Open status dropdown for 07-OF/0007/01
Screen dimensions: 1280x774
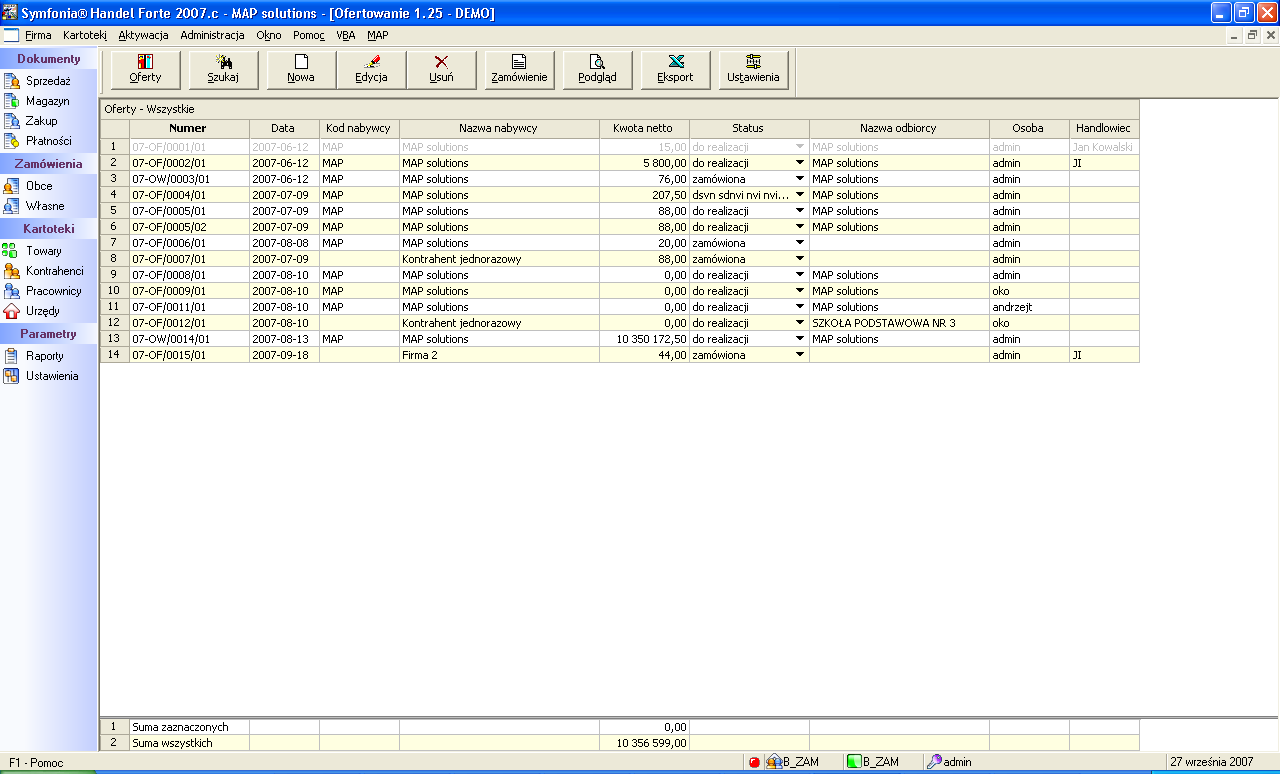[800, 259]
